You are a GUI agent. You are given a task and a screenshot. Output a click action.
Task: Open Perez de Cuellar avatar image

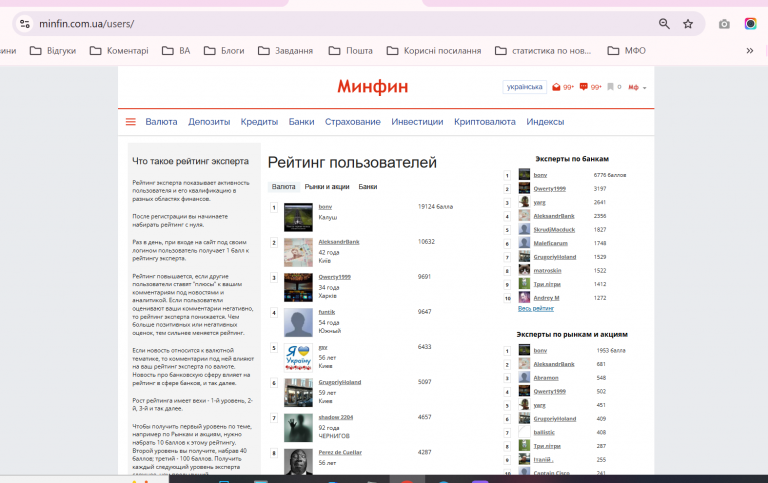coord(298,461)
